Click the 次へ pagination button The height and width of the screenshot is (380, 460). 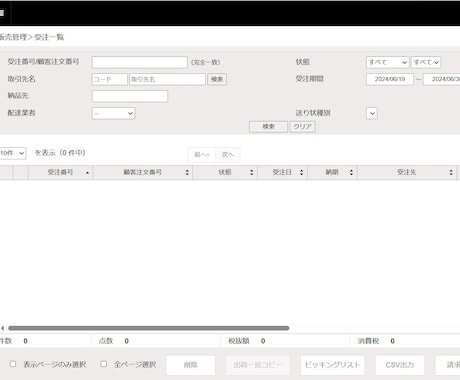(228, 155)
